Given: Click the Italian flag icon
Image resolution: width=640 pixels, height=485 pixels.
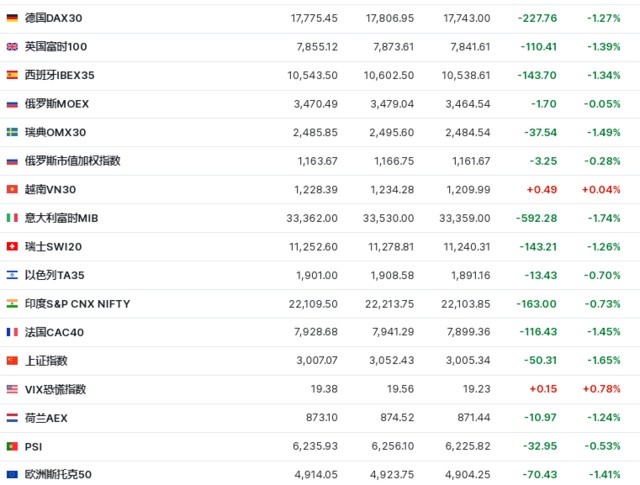Looking at the screenshot, I should coord(12,217).
